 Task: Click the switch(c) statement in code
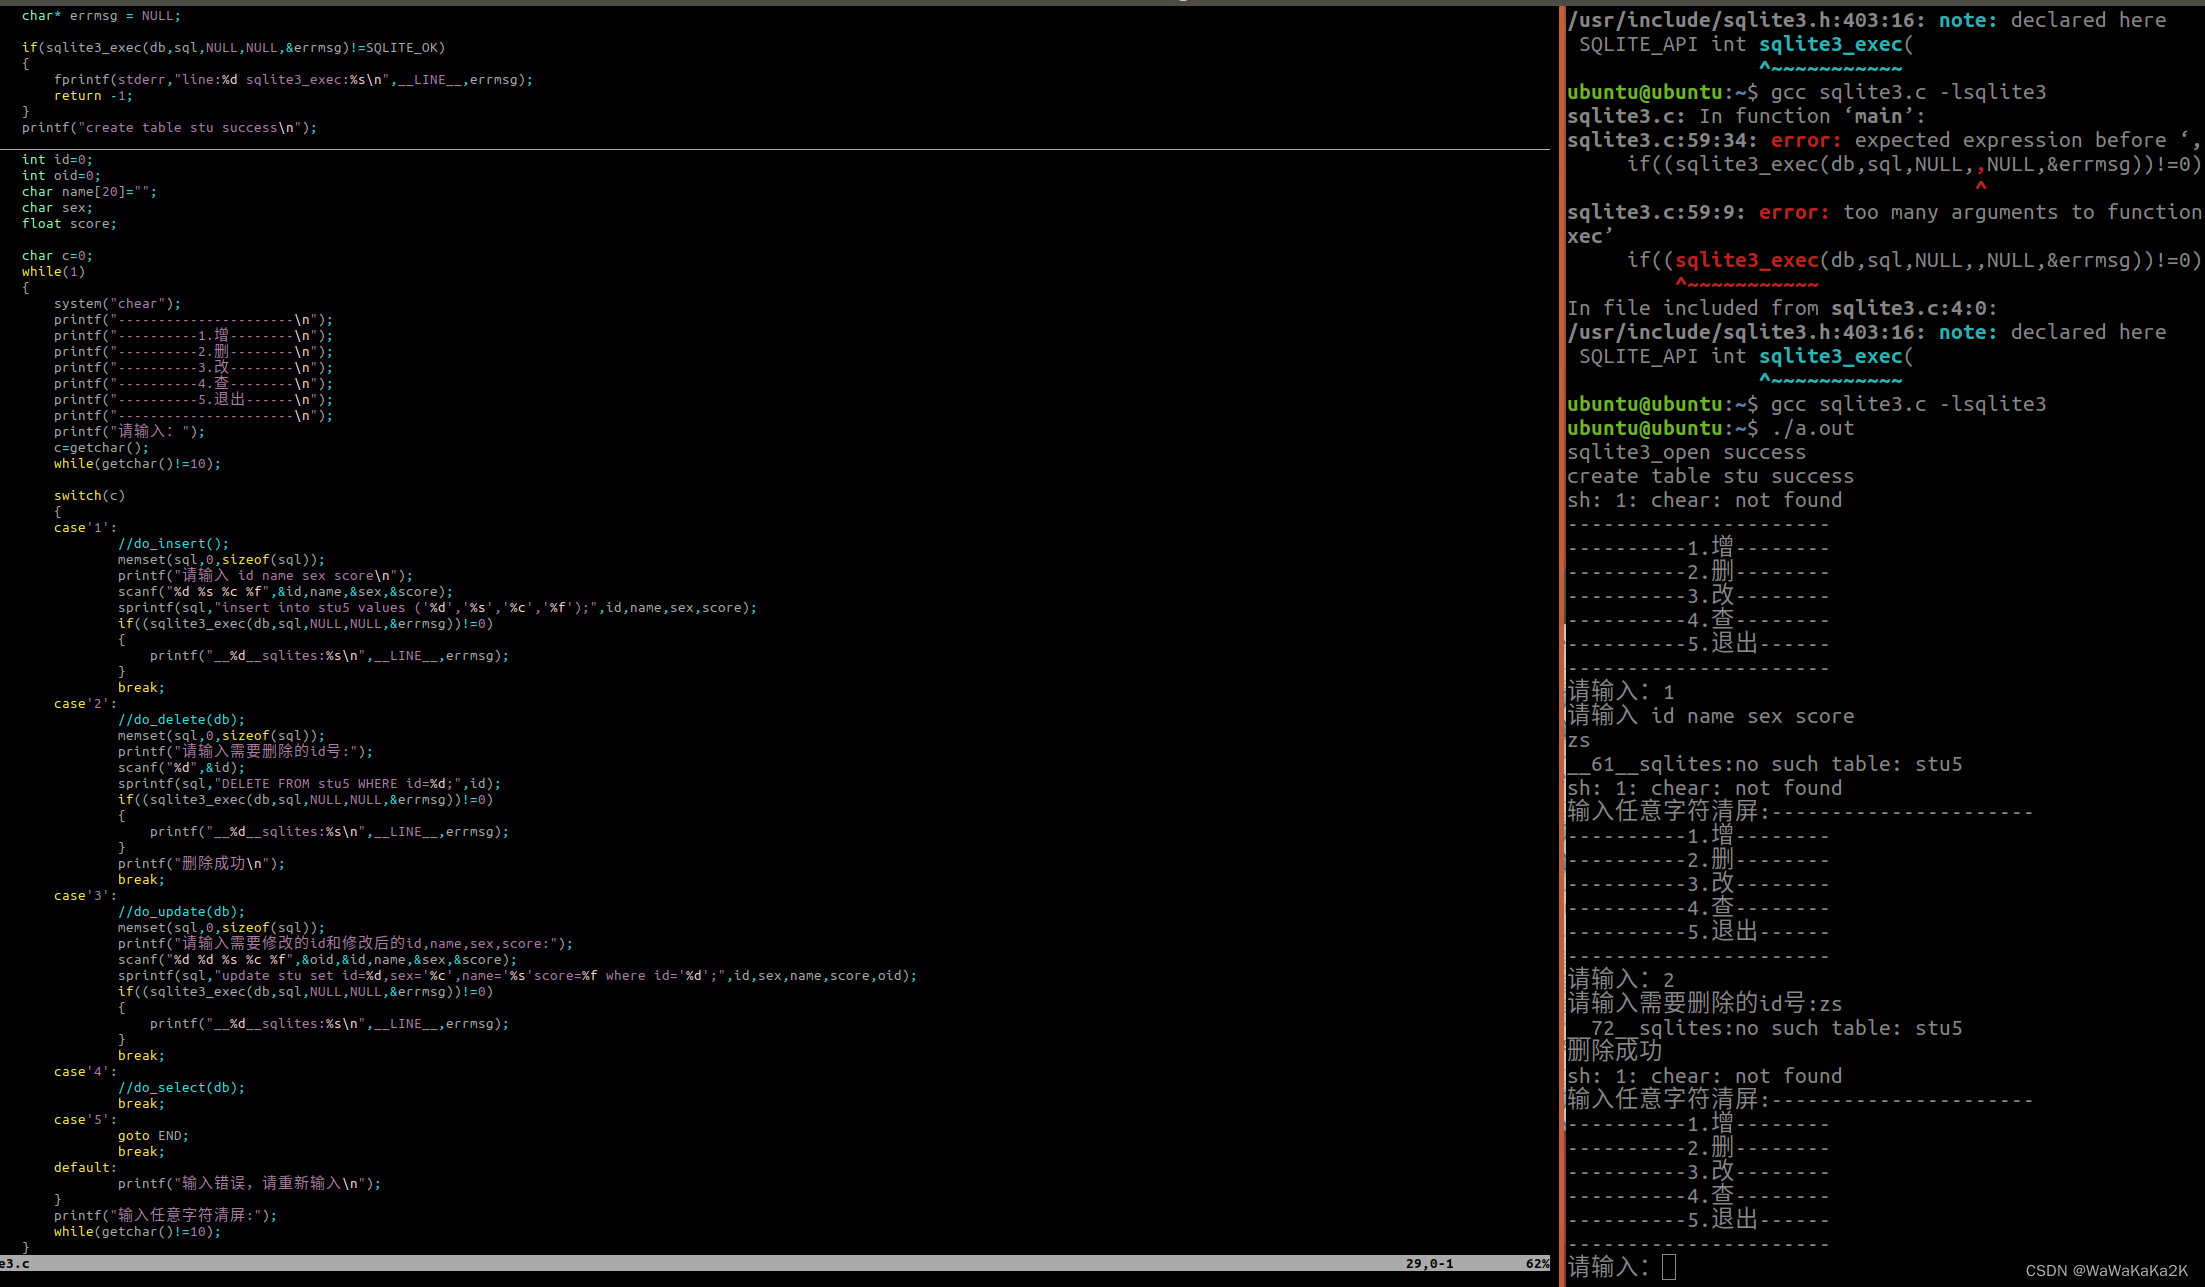point(89,496)
